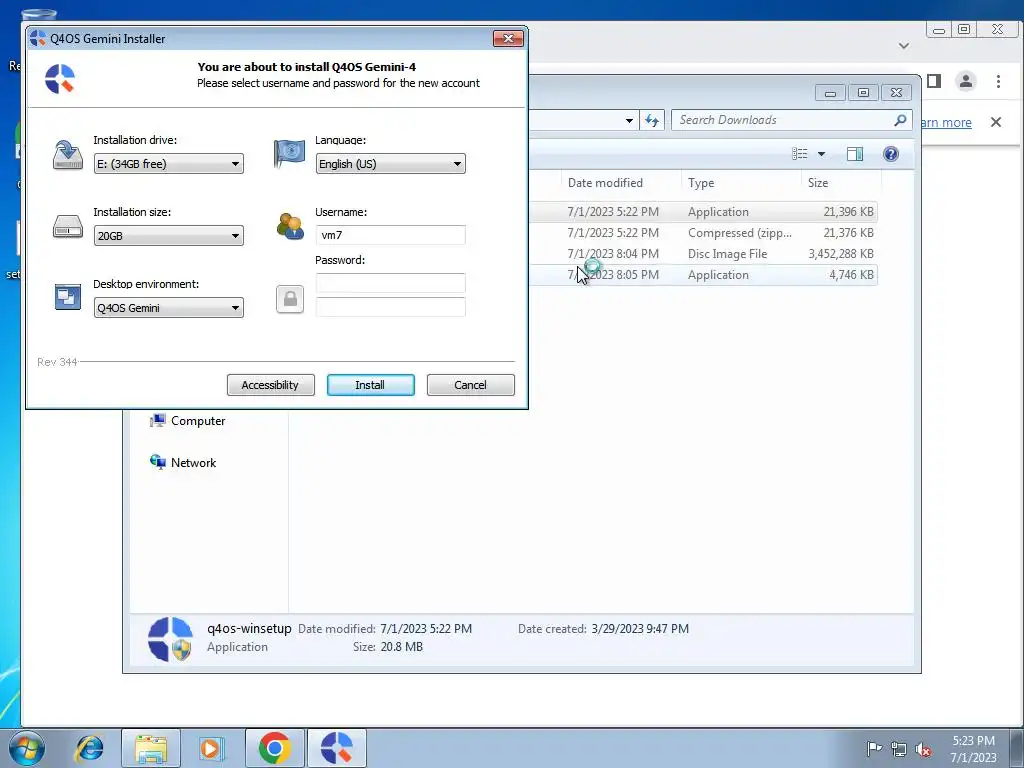Sort by Type column header

click(741, 183)
